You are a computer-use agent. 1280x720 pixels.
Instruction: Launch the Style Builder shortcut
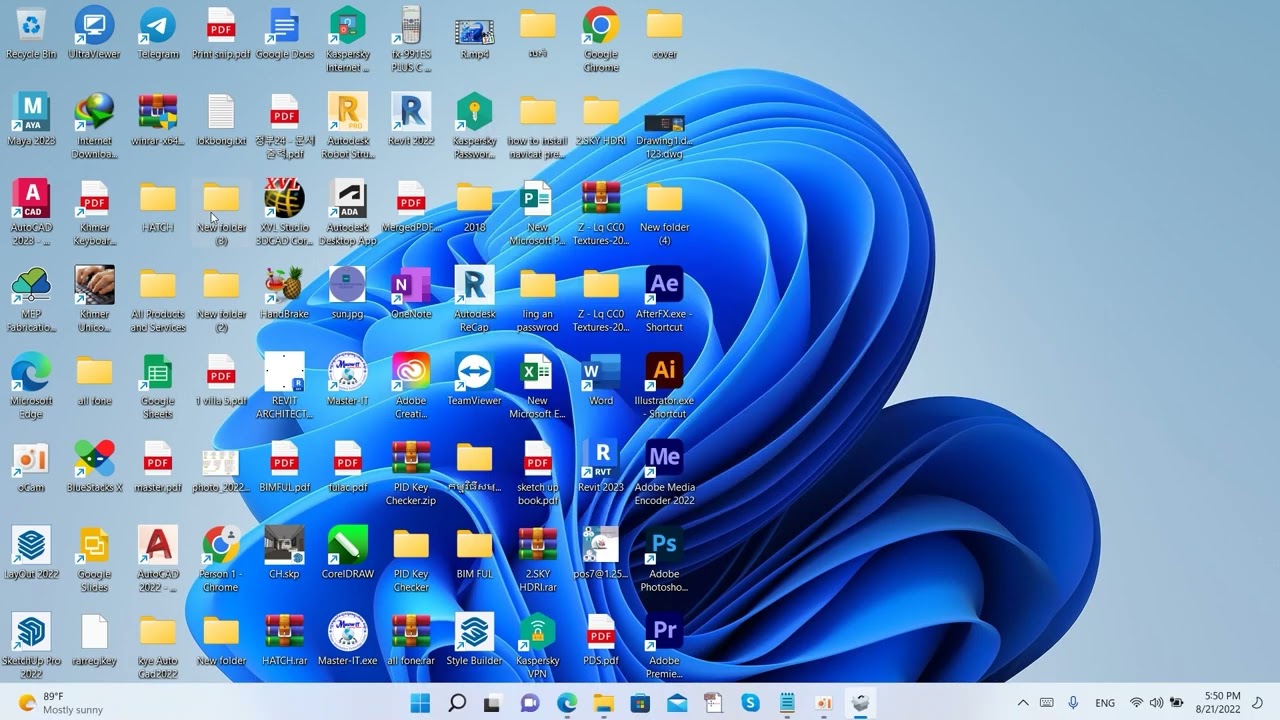coord(474,640)
